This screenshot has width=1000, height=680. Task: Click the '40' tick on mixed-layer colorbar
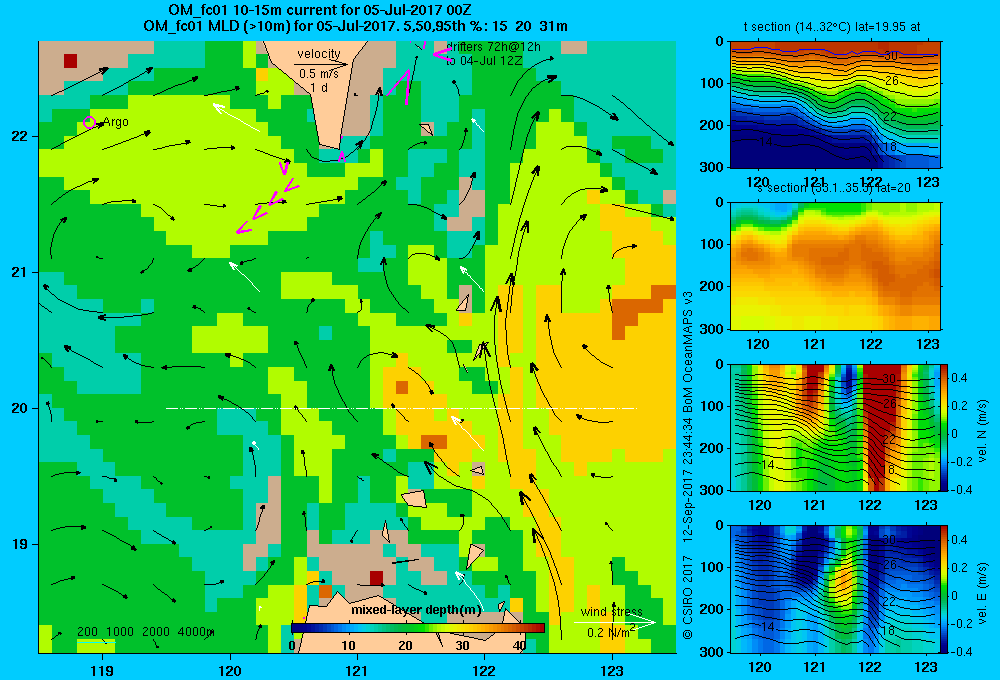pyautogui.click(x=520, y=646)
